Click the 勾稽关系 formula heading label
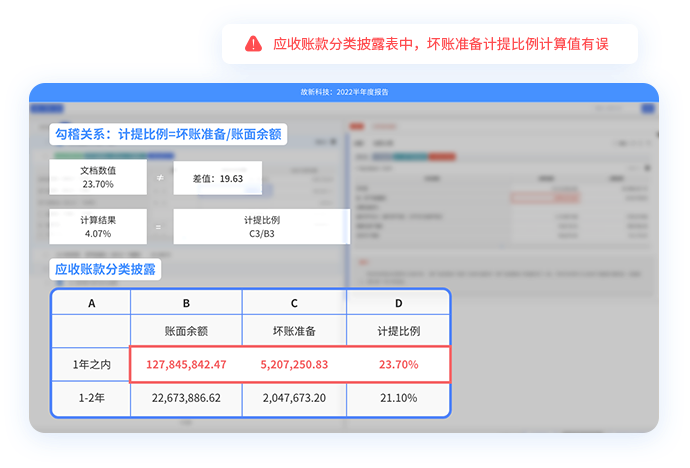 click(168, 134)
